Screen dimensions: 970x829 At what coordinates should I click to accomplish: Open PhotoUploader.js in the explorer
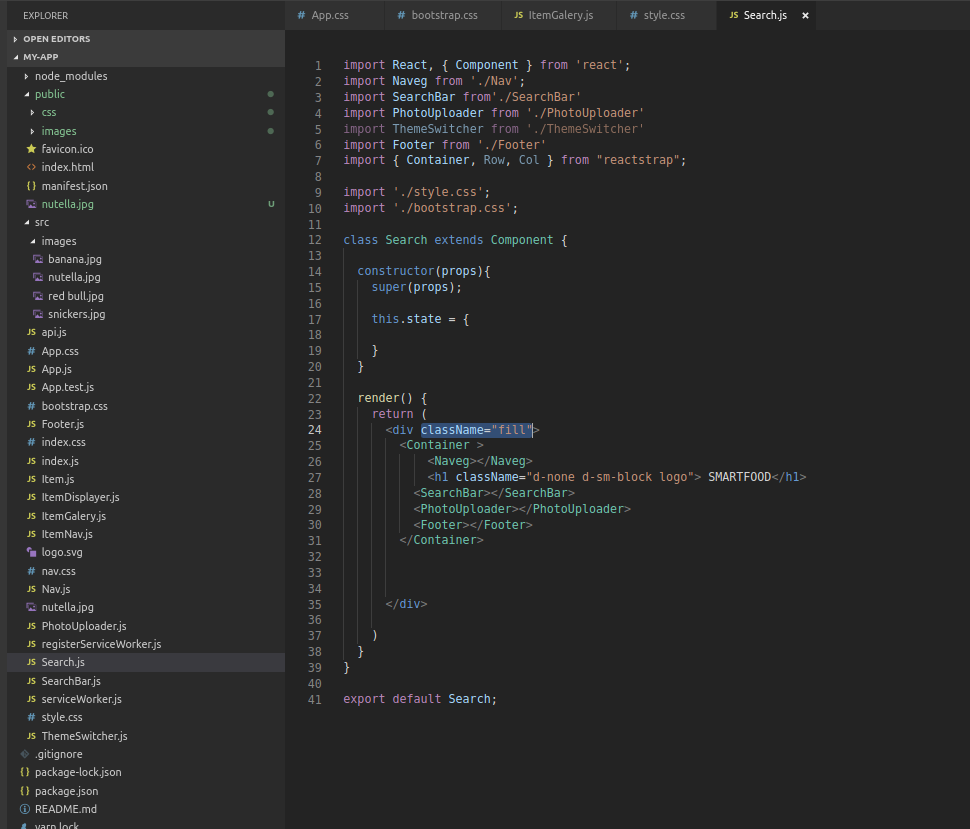point(84,626)
